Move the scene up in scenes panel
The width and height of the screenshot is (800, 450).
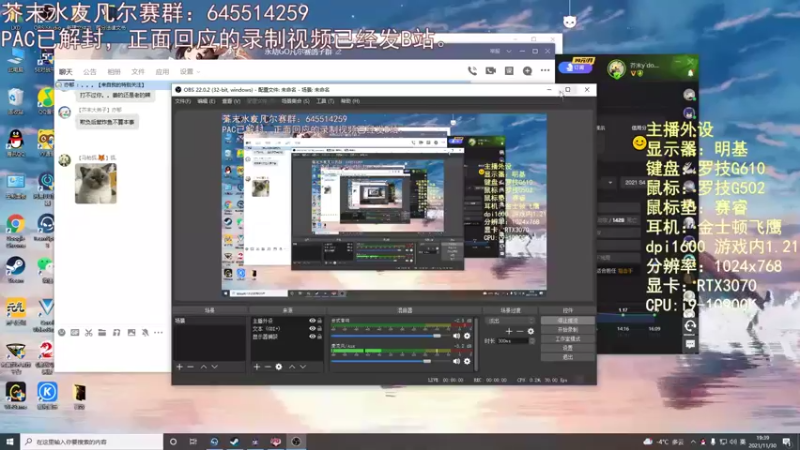click(204, 367)
